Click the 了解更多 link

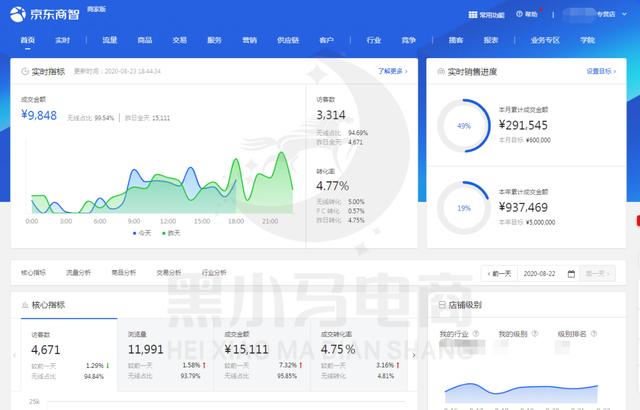point(392,71)
